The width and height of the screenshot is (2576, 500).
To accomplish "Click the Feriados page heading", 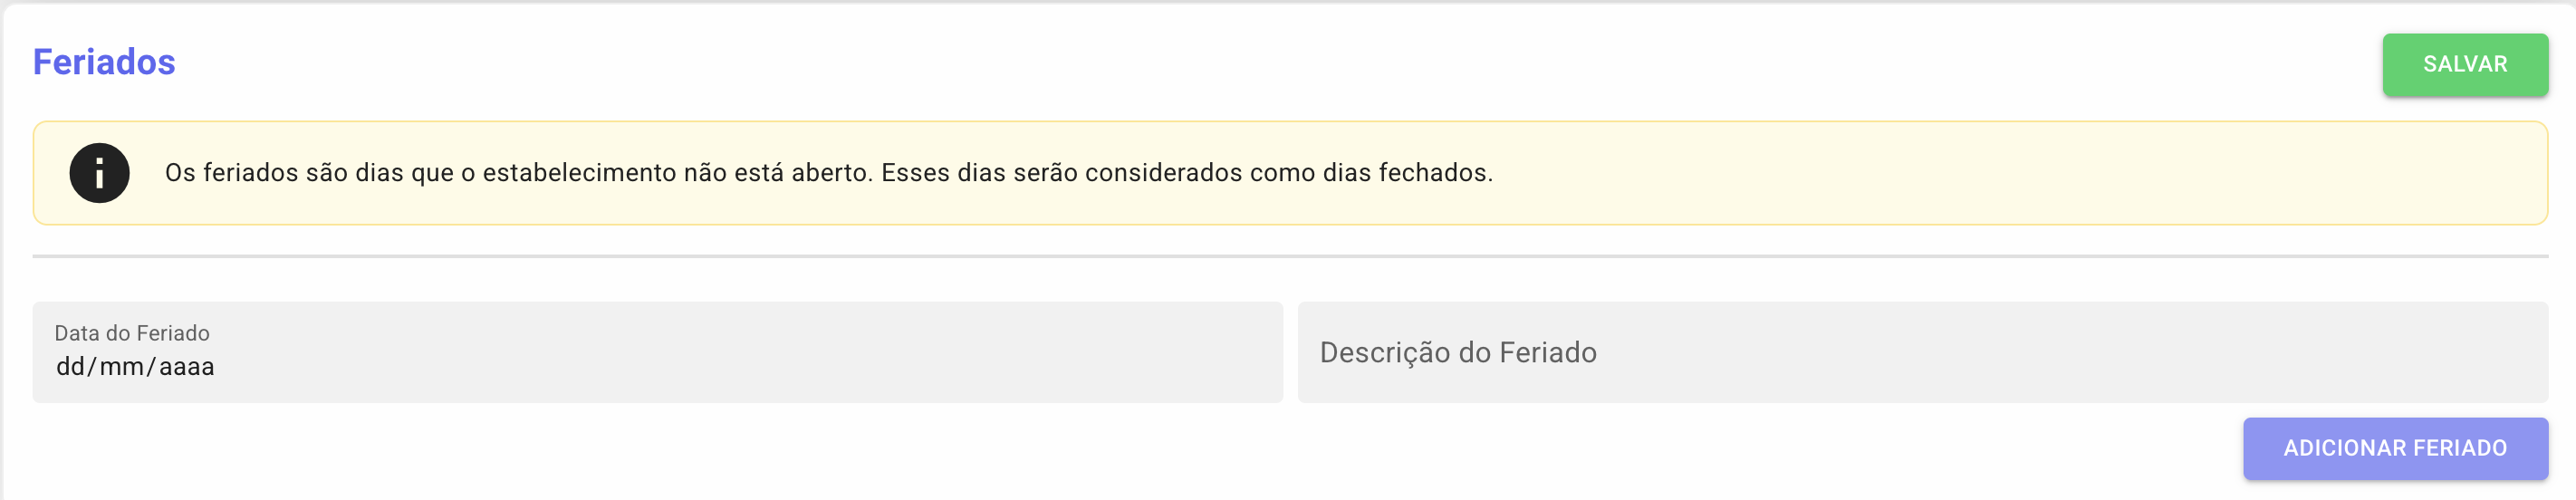I will (104, 62).
